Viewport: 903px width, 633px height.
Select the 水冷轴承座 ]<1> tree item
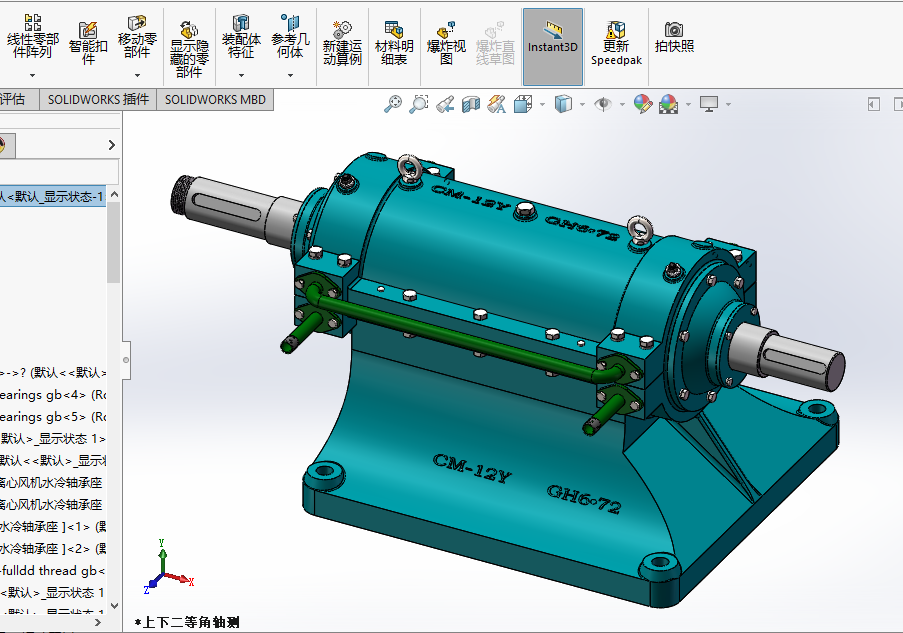tap(53, 526)
